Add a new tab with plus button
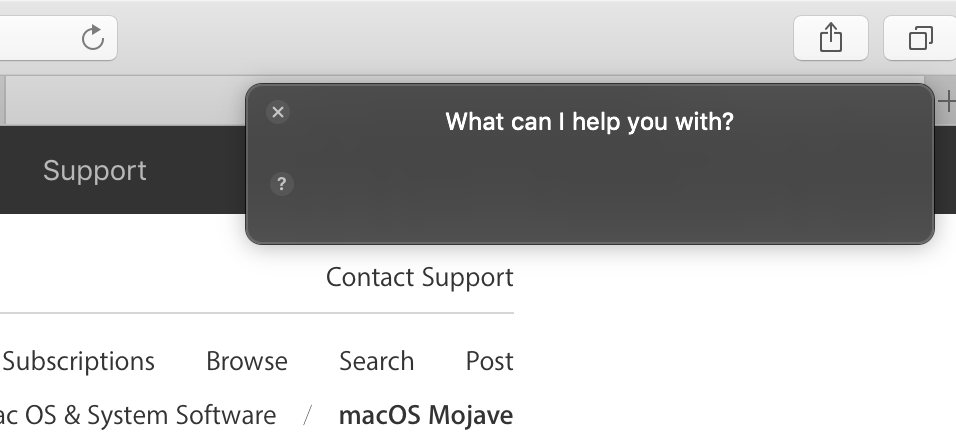 tap(945, 101)
